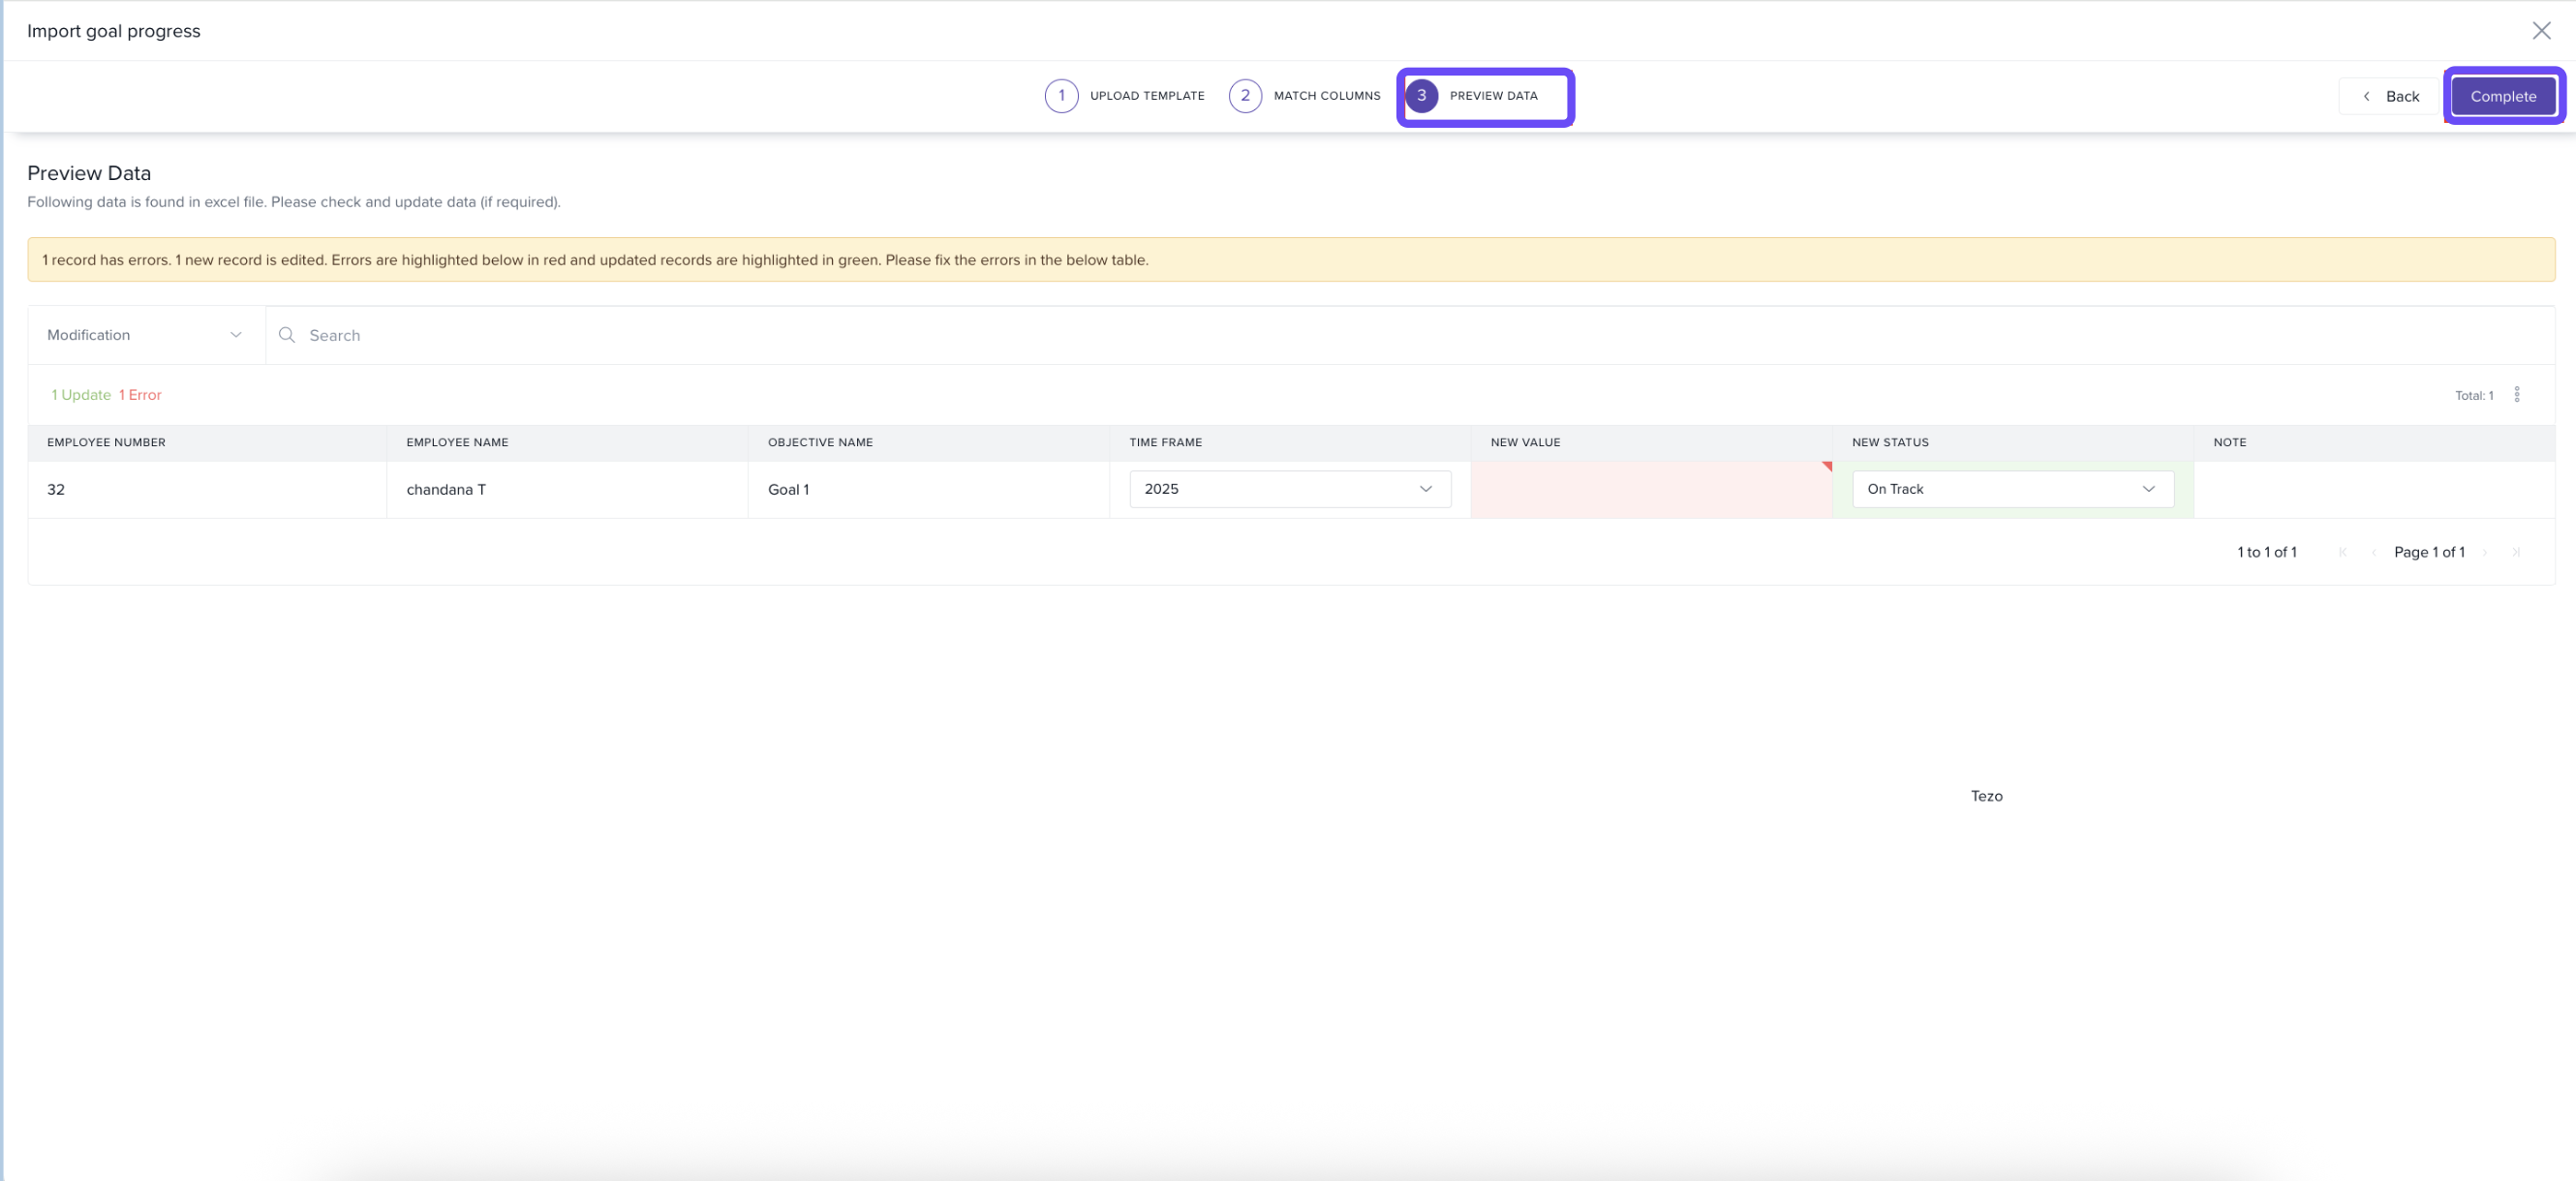Click step 1 circle icon
Viewport: 2576px width, 1181px height.
click(1061, 96)
